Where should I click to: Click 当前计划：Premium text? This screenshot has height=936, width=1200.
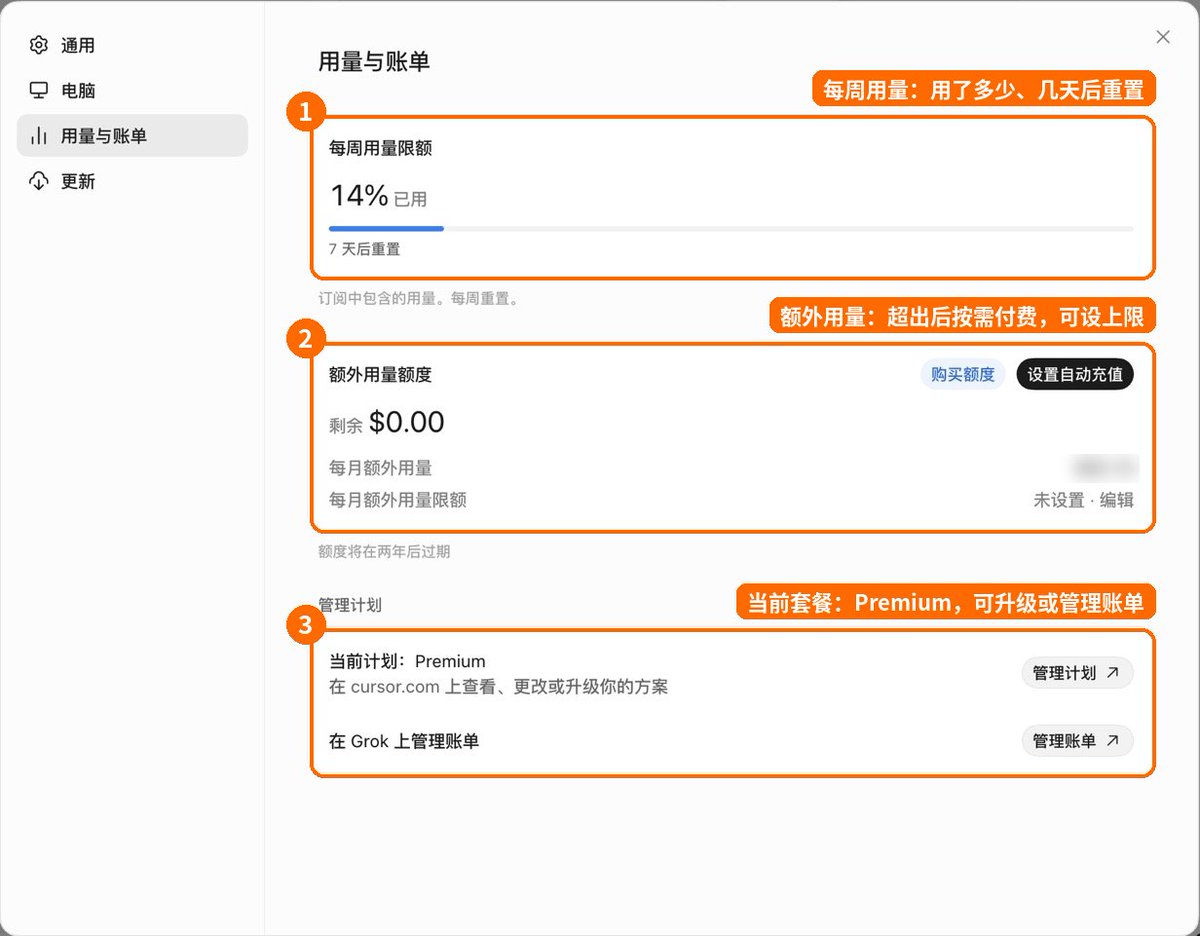[x=407, y=661]
